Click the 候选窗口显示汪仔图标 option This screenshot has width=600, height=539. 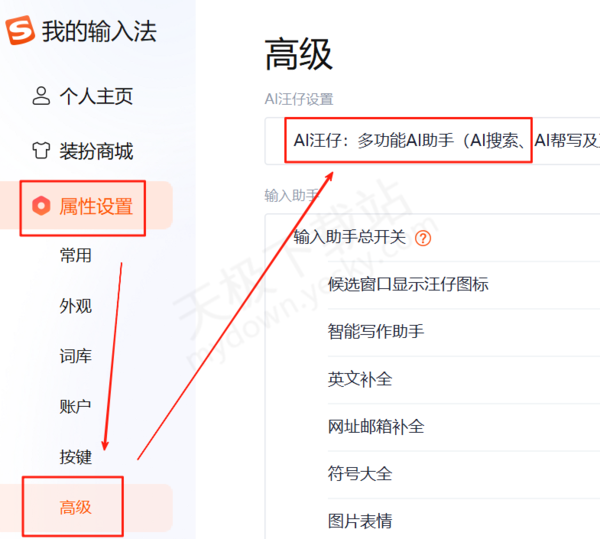click(408, 284)
